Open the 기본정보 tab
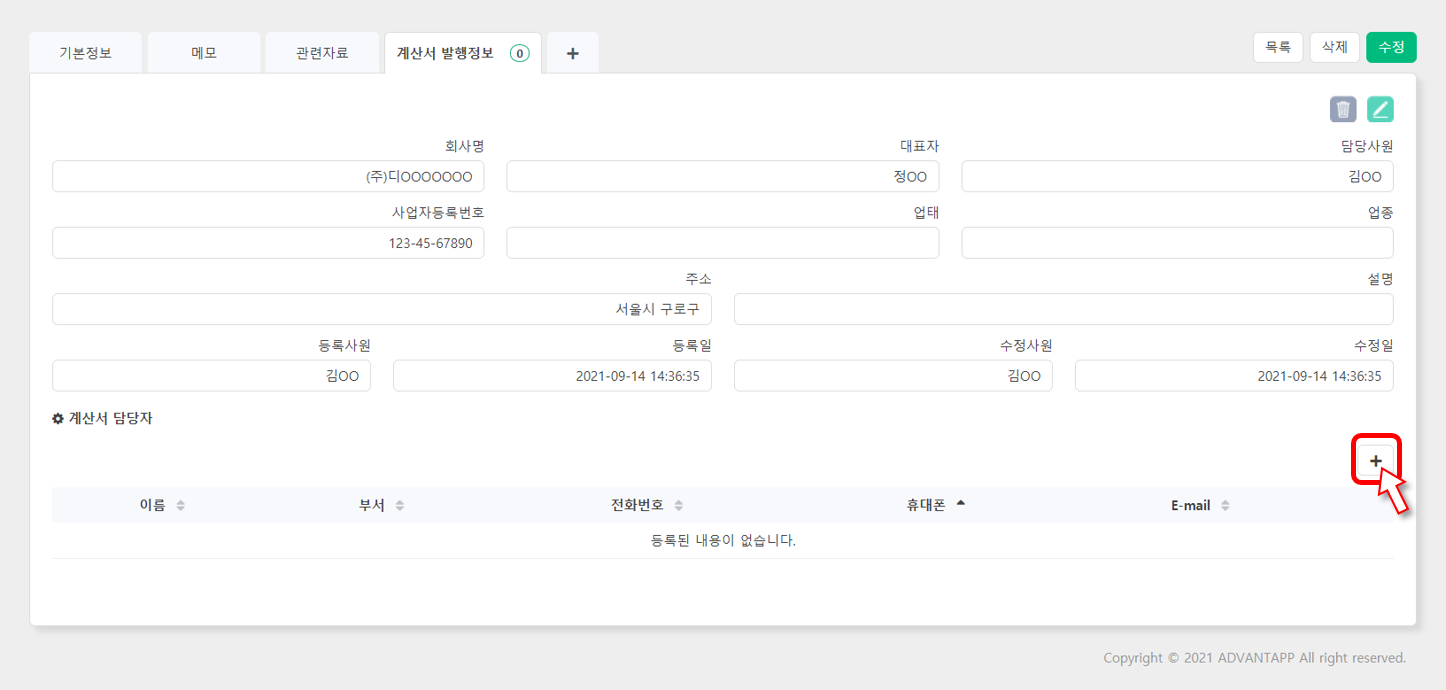Viewport: 1446px width, 690px height. (x=86, y=53)
